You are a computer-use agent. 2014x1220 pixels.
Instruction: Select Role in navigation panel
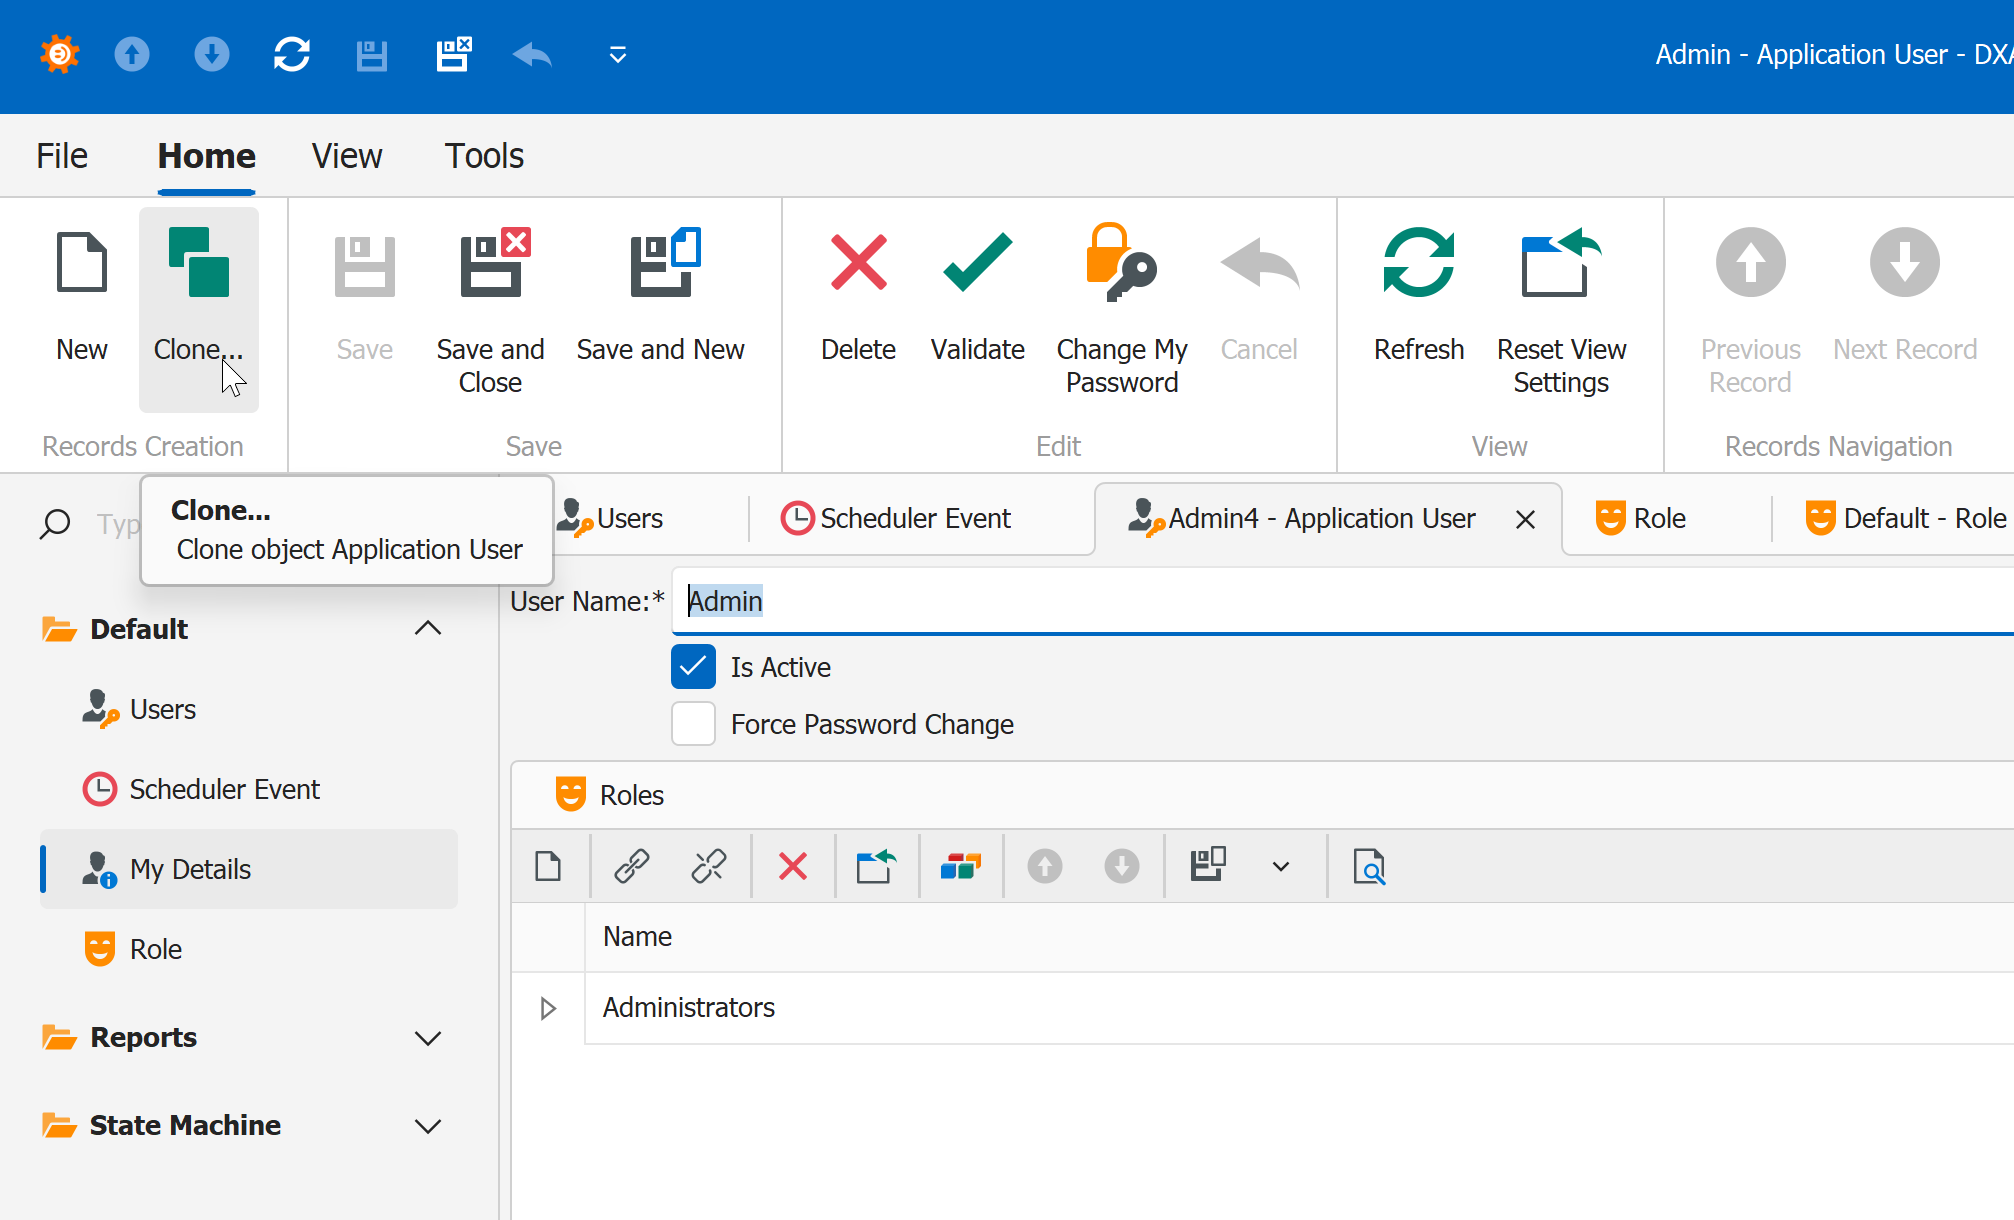(156, 949)
